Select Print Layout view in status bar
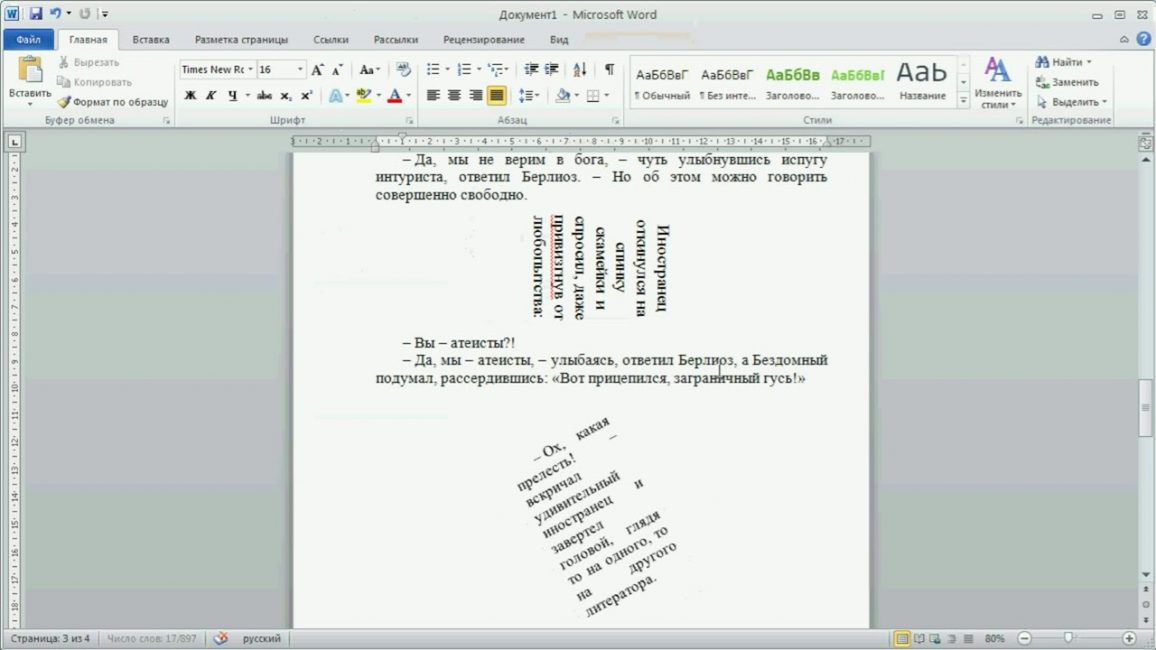 [902, 639]
